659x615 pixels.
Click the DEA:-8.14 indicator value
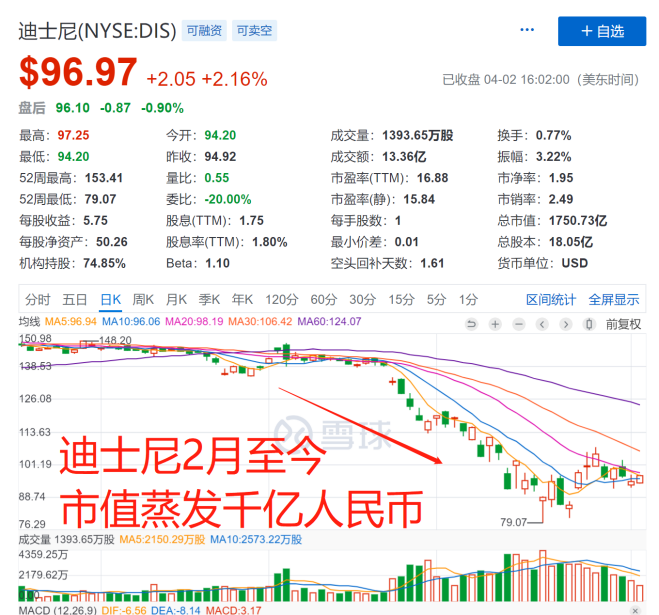coord(176,610)
